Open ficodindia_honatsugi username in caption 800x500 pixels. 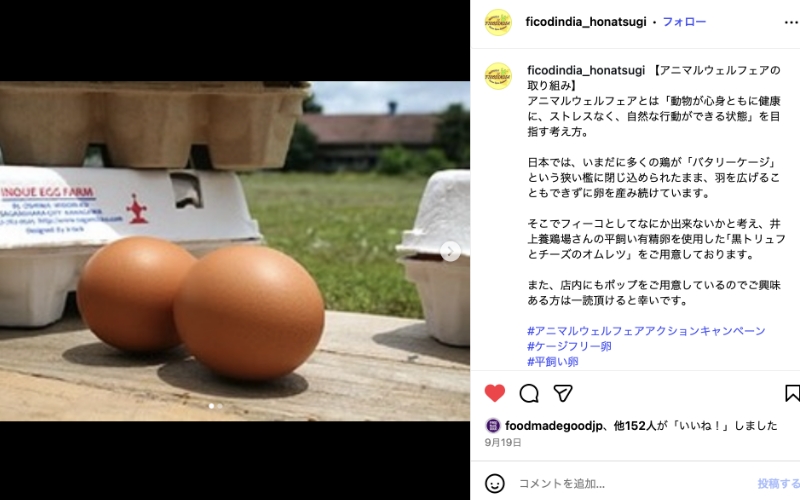586,70
